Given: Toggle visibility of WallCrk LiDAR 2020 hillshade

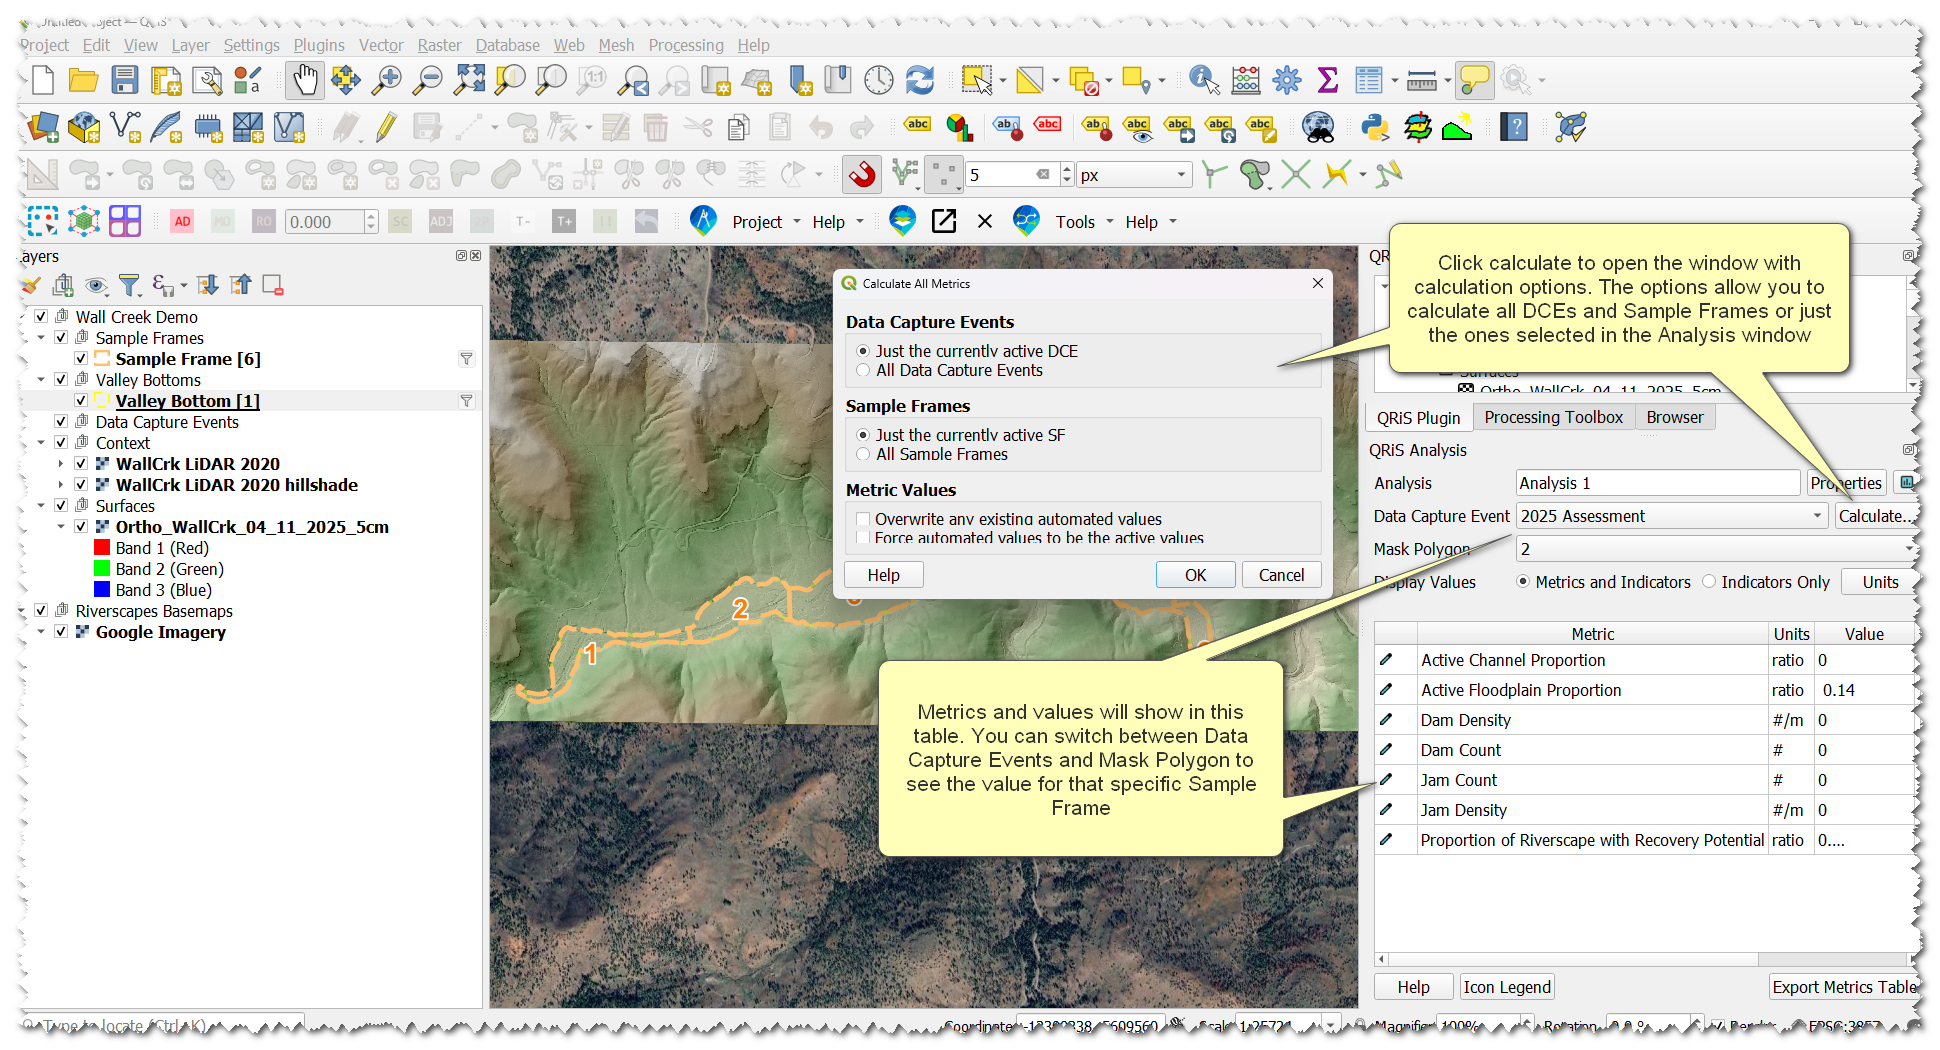Looking at the screenshot, I should click(x=81, y=485).
